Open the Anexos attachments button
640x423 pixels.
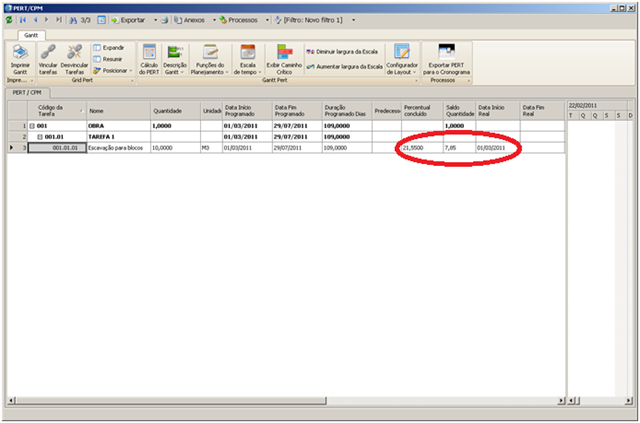pyautogui.click(x=190, y=20)
